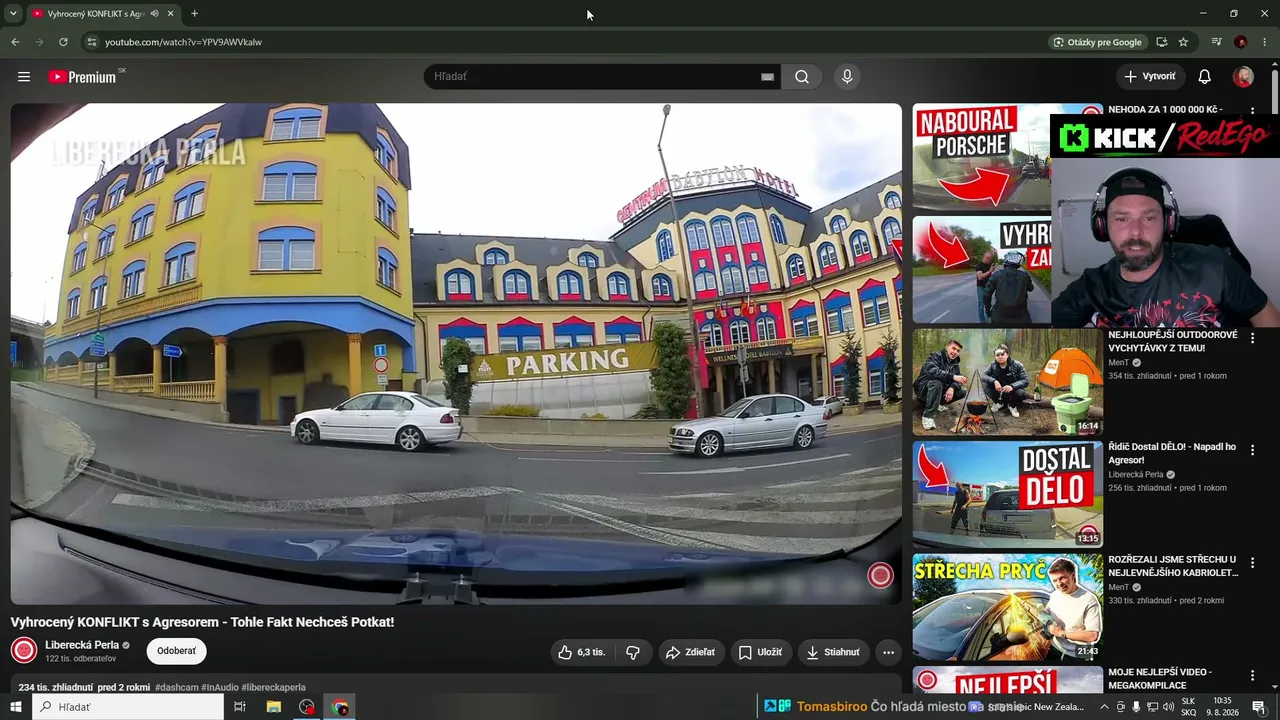Open NEJHLOUPĚJŠÍ OUTDOOROVÉ VYCHYTÁVKY video title
This screenshot has width=1280, height=720.
coord(1172,341)
